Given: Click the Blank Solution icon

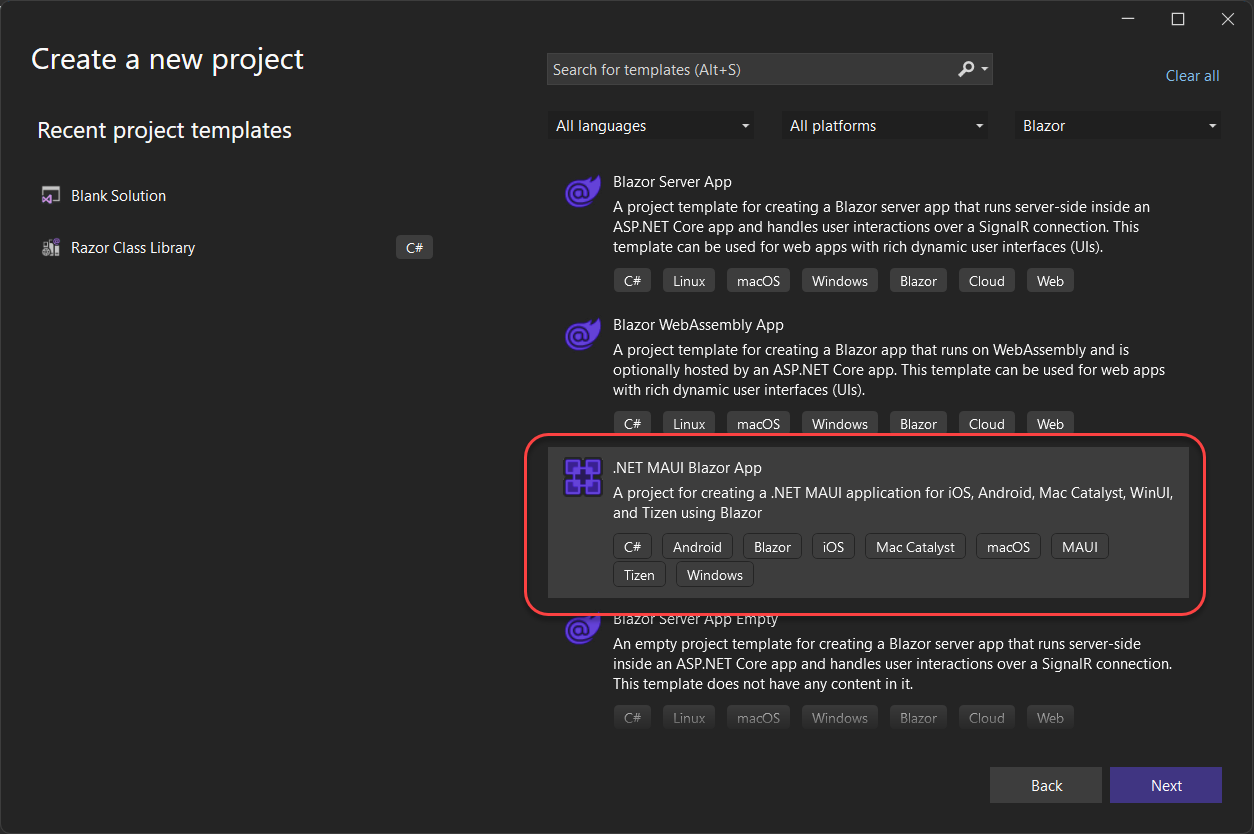Looking at the screenshot, I should click(x=51, y=196).
